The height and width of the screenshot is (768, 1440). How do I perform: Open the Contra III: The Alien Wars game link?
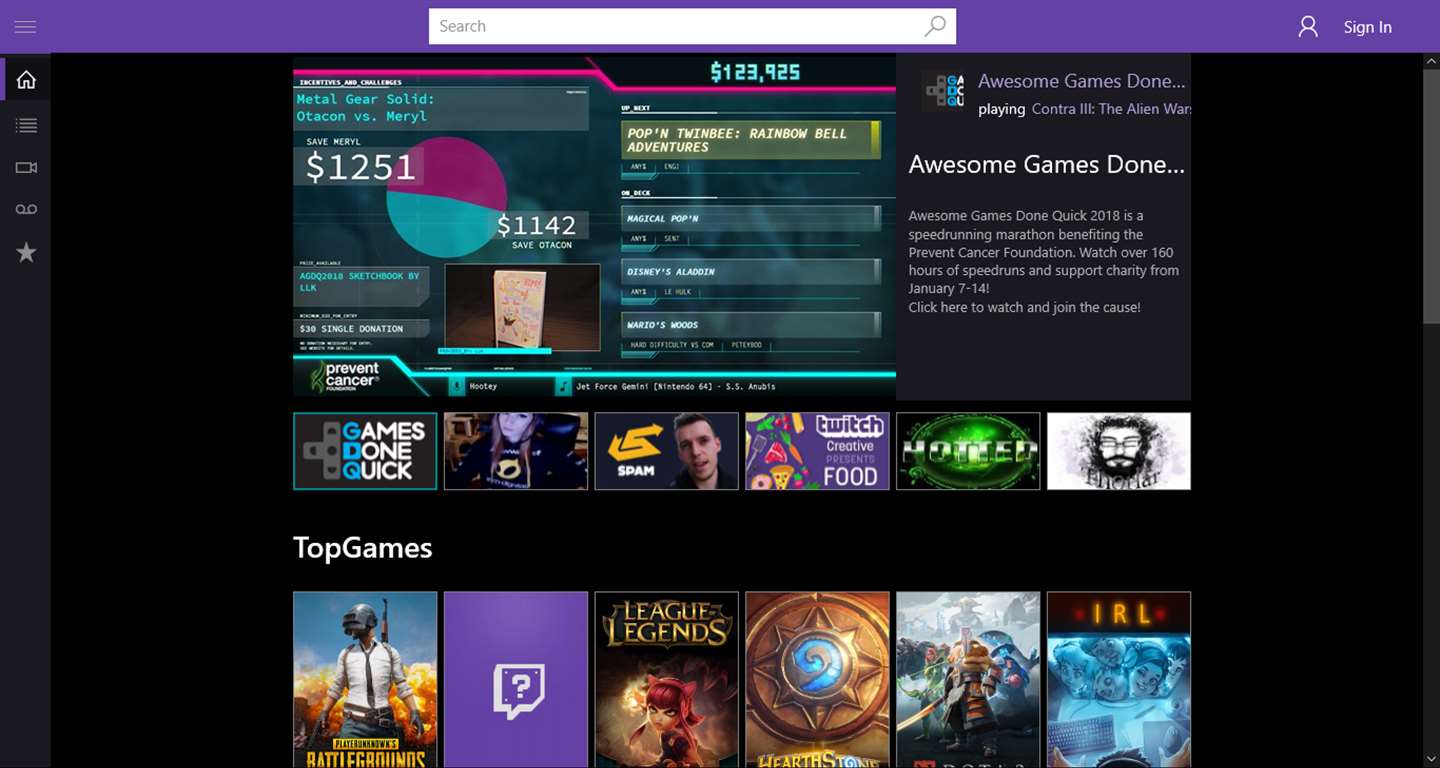coord(1111,108)
